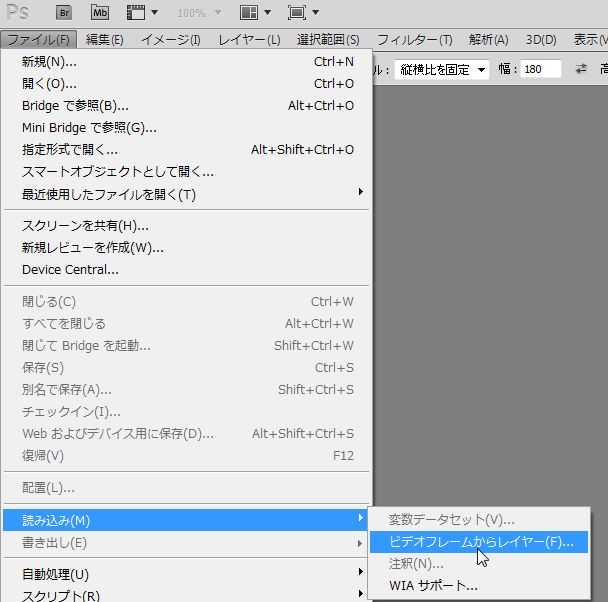
Task: Open the 表示 menu
Action: (x=590, y=40)
